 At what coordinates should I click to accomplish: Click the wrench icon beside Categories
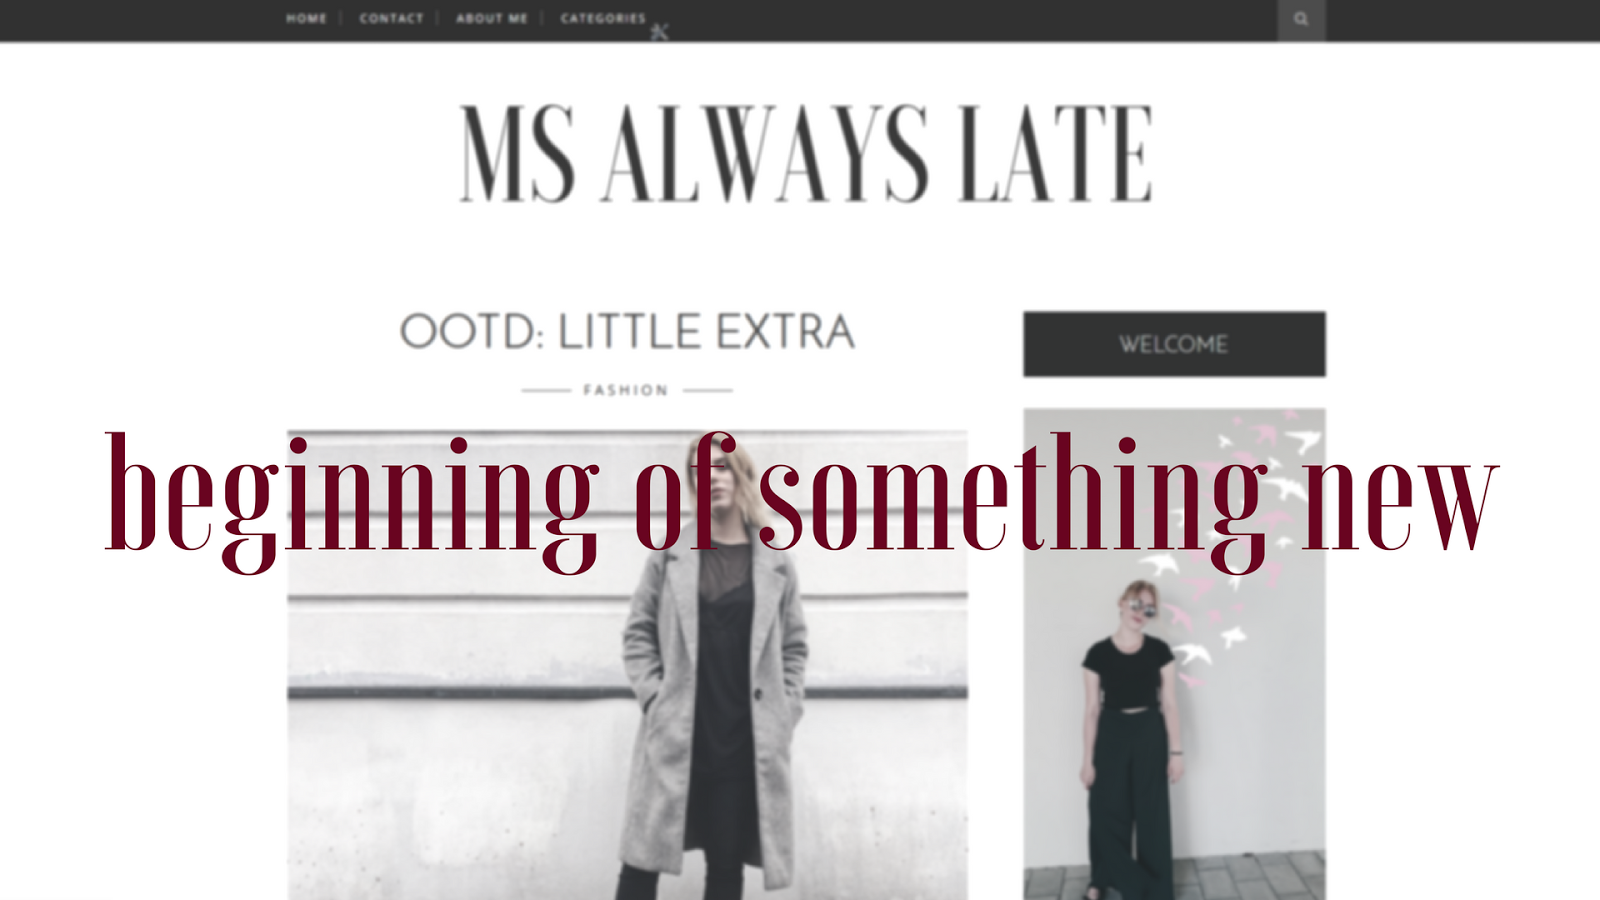pyautogui.click(x=659, y=31)
